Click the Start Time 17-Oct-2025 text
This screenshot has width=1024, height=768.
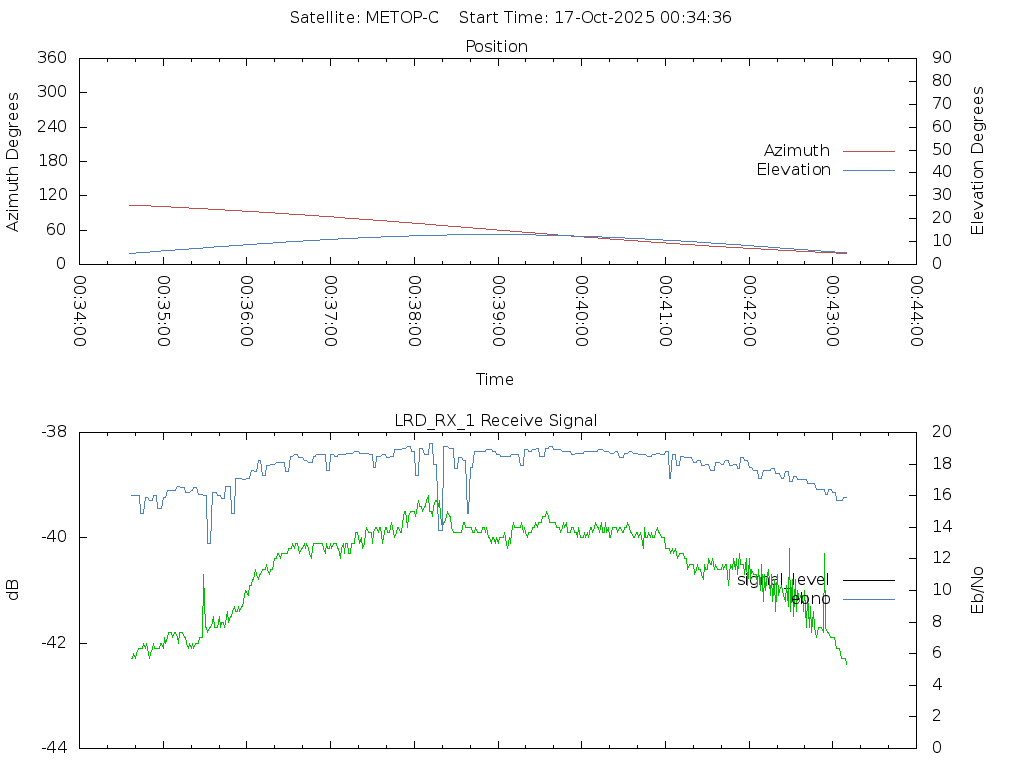click(x=596, y=18)
